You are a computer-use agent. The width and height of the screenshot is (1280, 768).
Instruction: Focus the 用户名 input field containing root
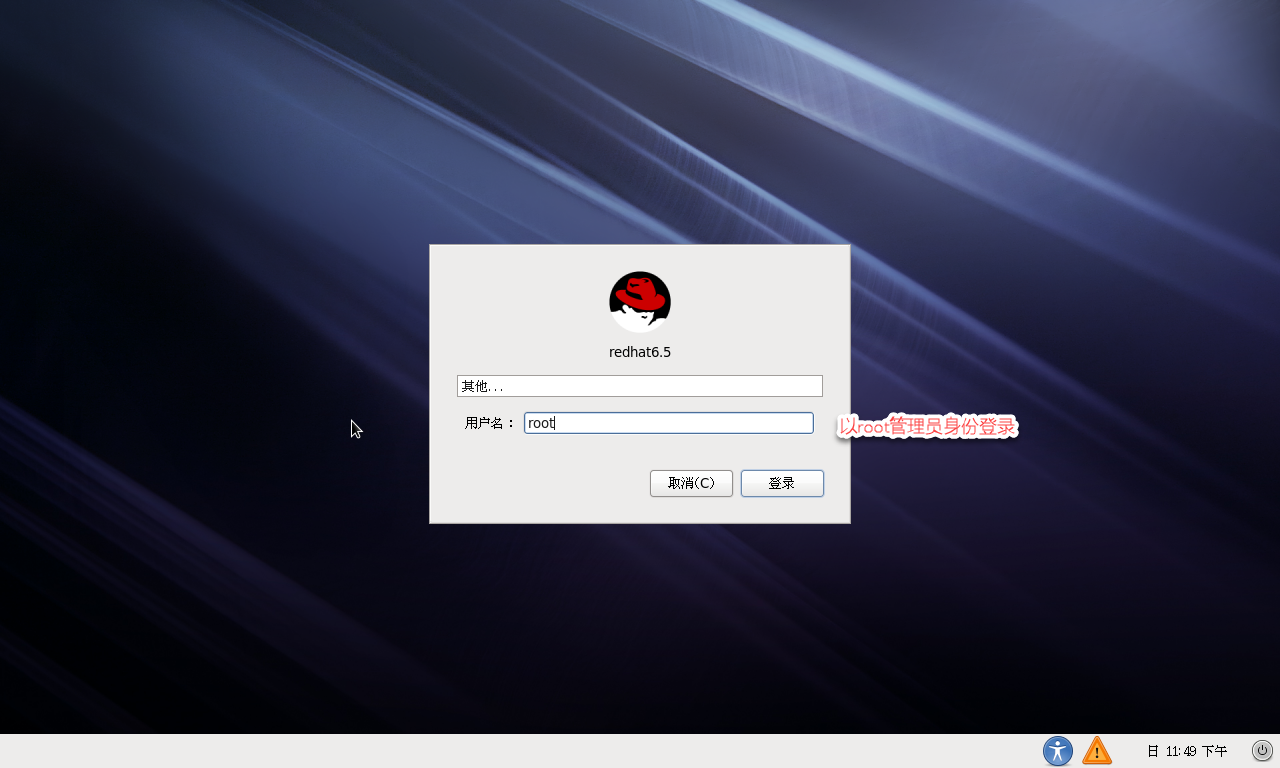(x=669, y=423)
